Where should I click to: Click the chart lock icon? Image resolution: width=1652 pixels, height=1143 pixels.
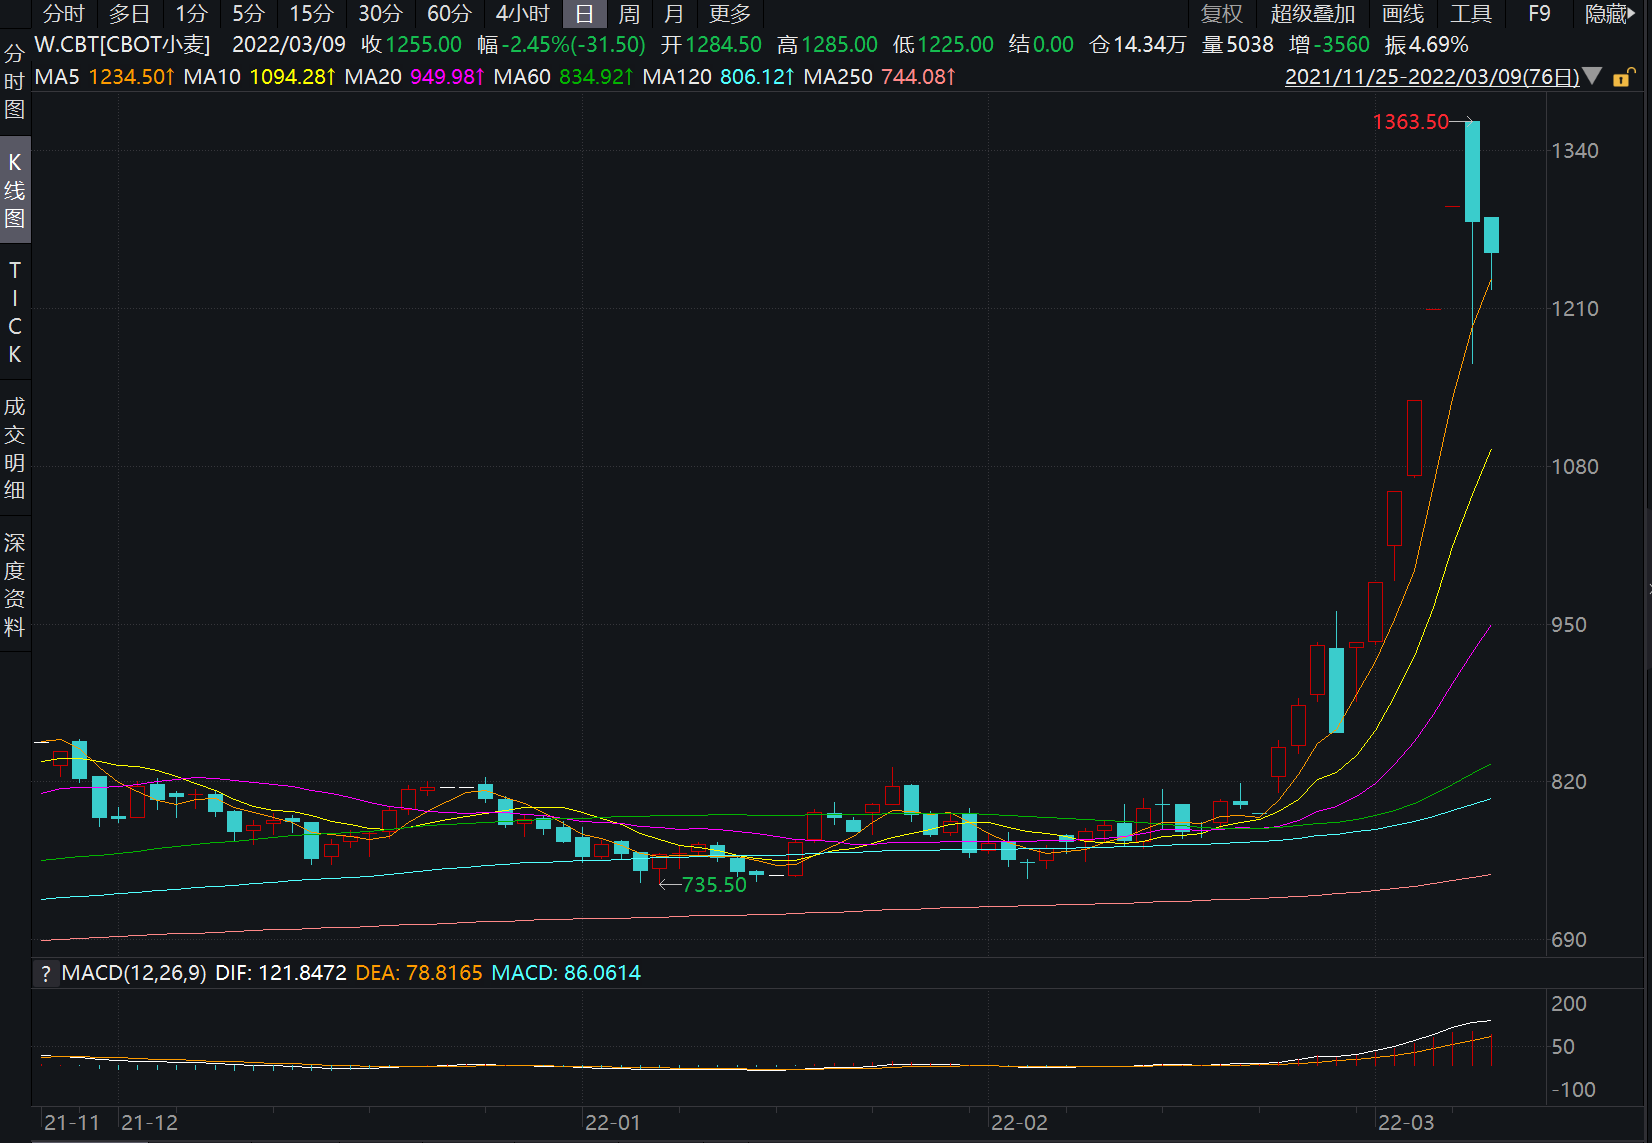click(x=1623, y=77)
